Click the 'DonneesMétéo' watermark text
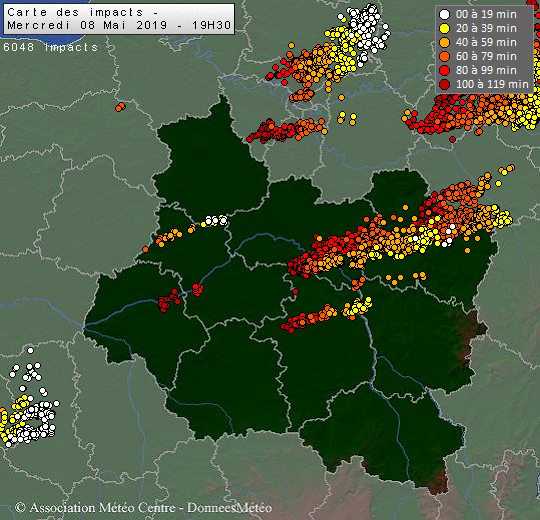This screenshot has height=520, width=540. click(x=229, y=508)
